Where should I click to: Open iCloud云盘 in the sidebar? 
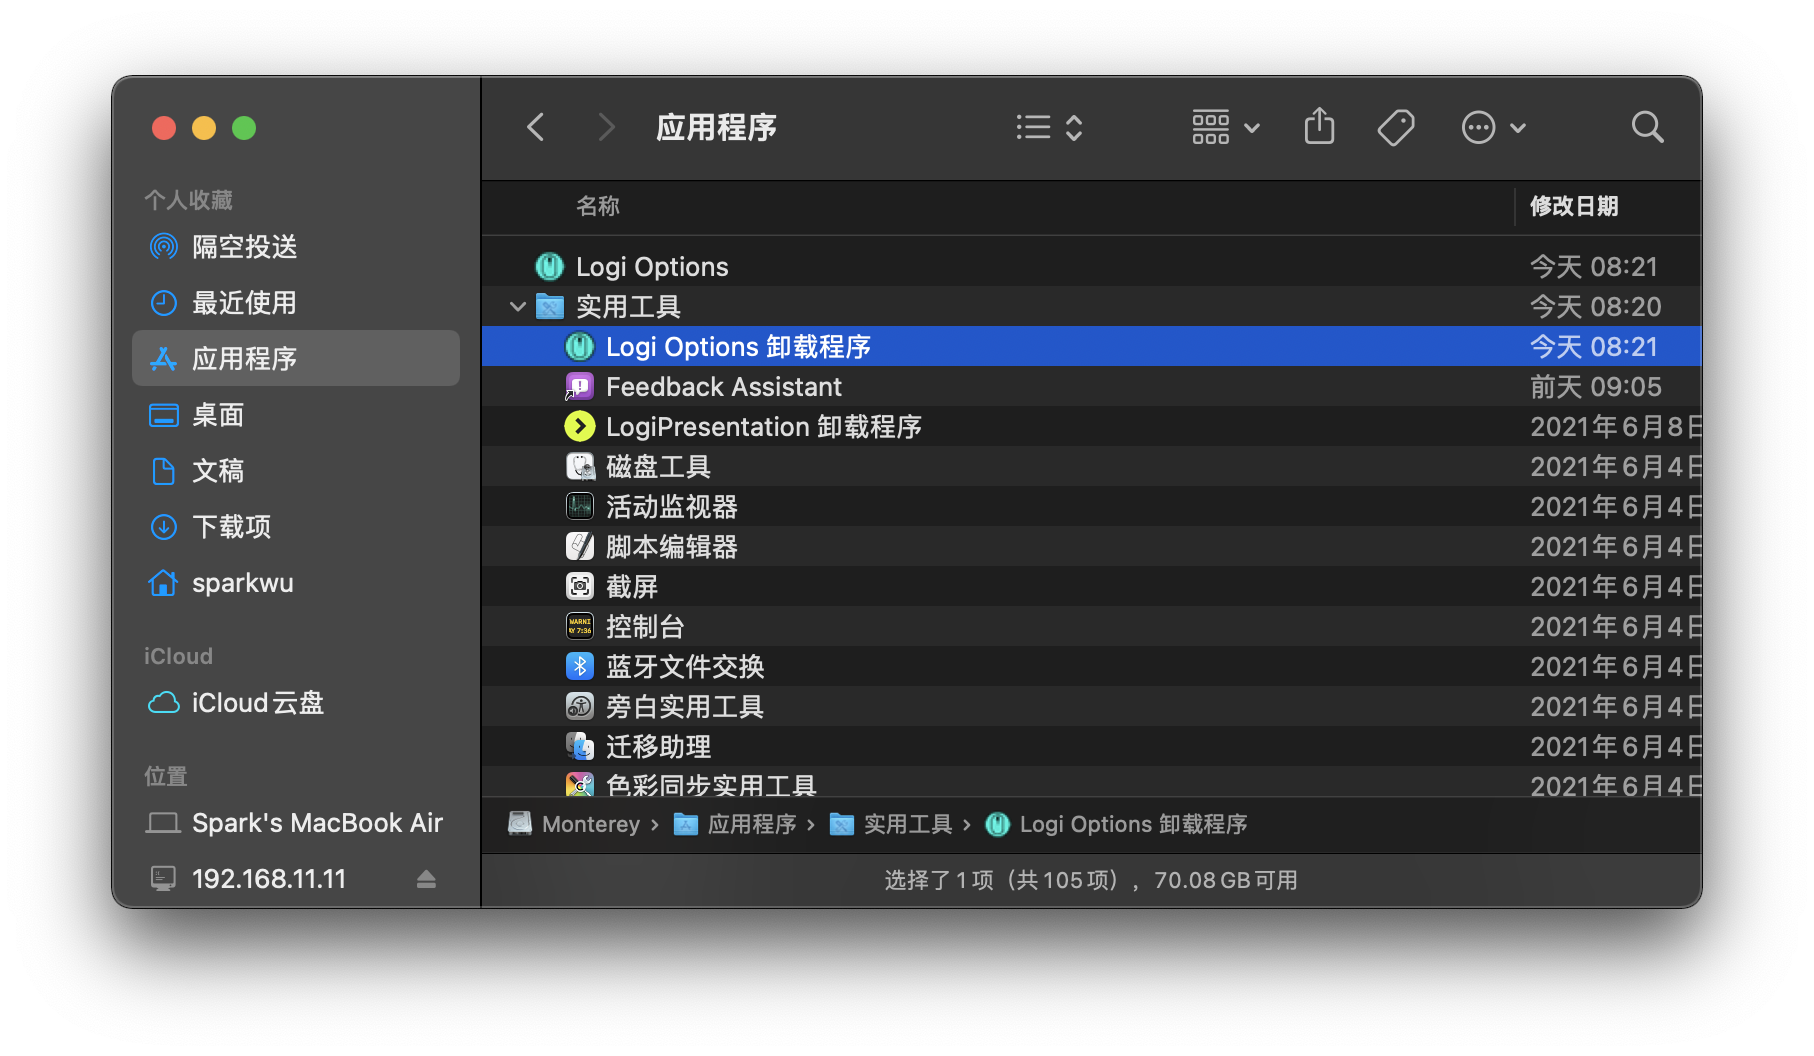click(x=257, y=703)
